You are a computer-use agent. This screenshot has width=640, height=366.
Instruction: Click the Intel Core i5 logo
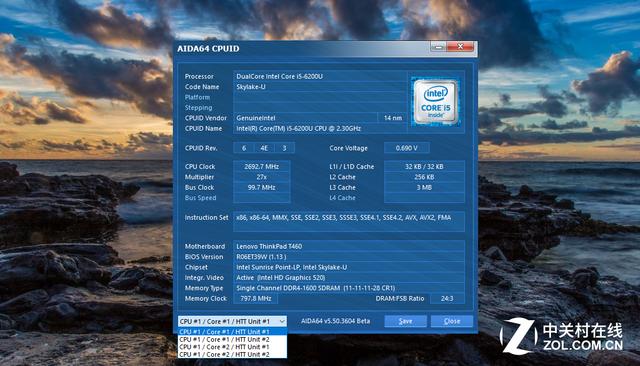(x=436, y=102)
